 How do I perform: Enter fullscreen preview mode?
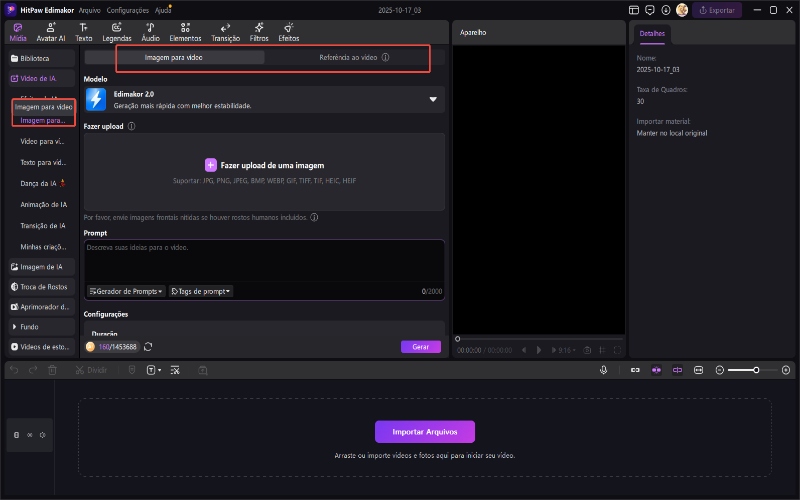[617, 350]
